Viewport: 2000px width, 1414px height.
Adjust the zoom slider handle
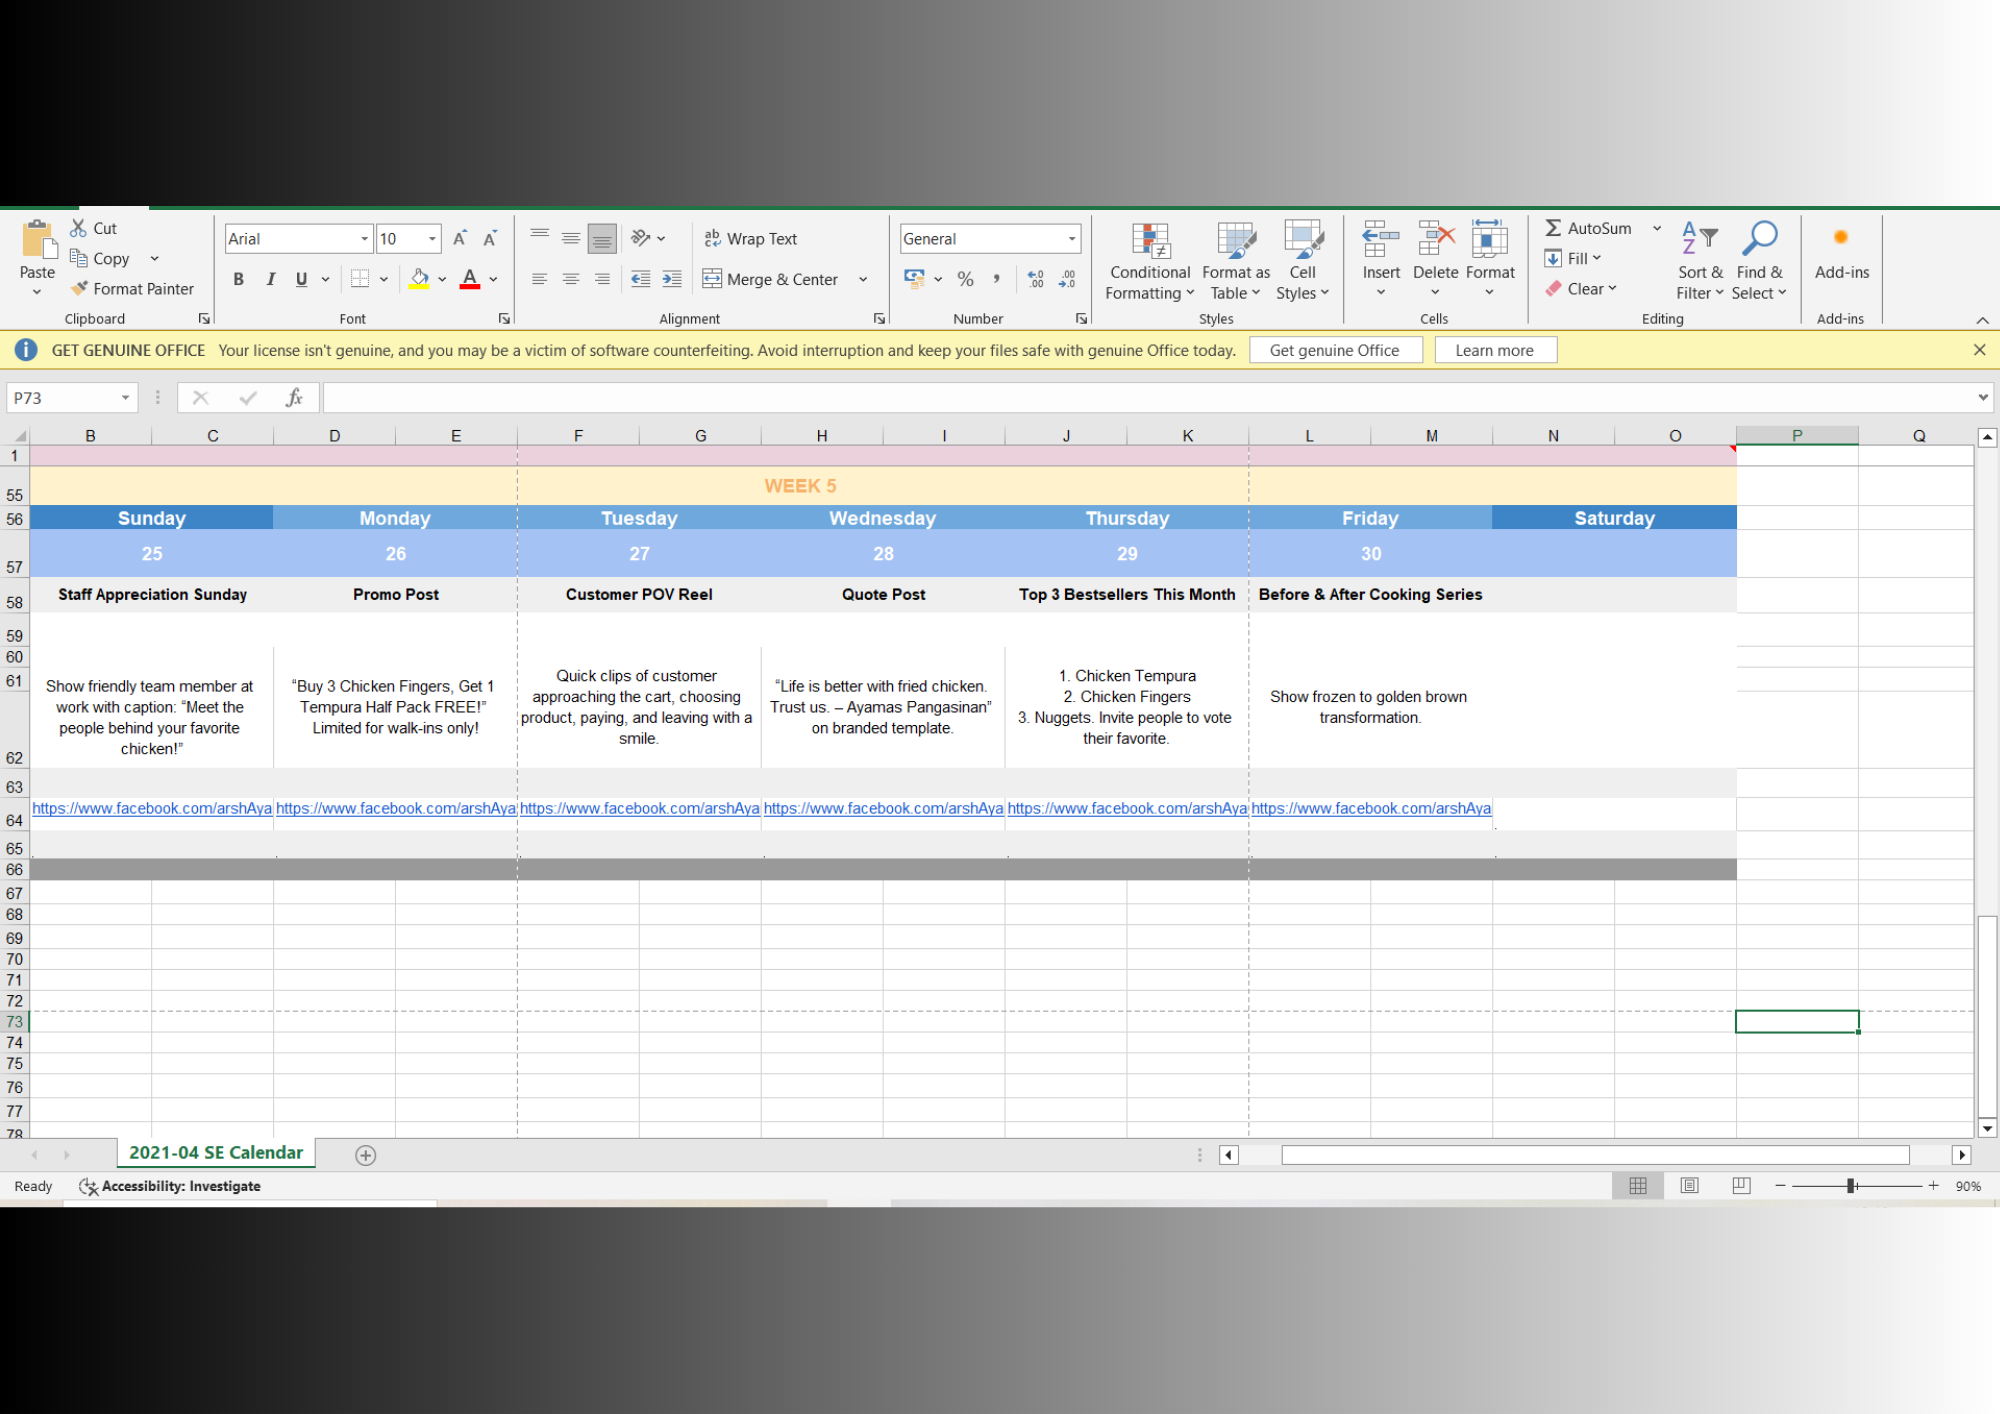tap(1851, 1185)
